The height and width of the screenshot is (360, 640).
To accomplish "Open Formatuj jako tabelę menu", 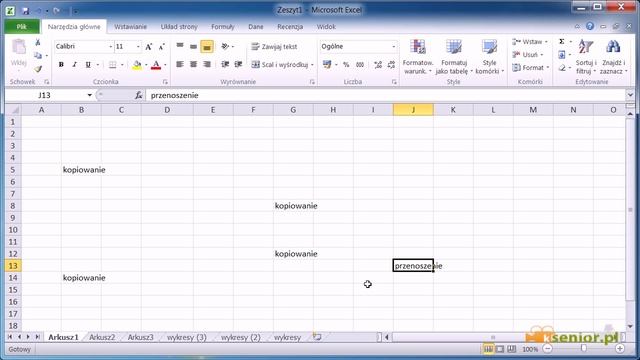I will [453, 57].
